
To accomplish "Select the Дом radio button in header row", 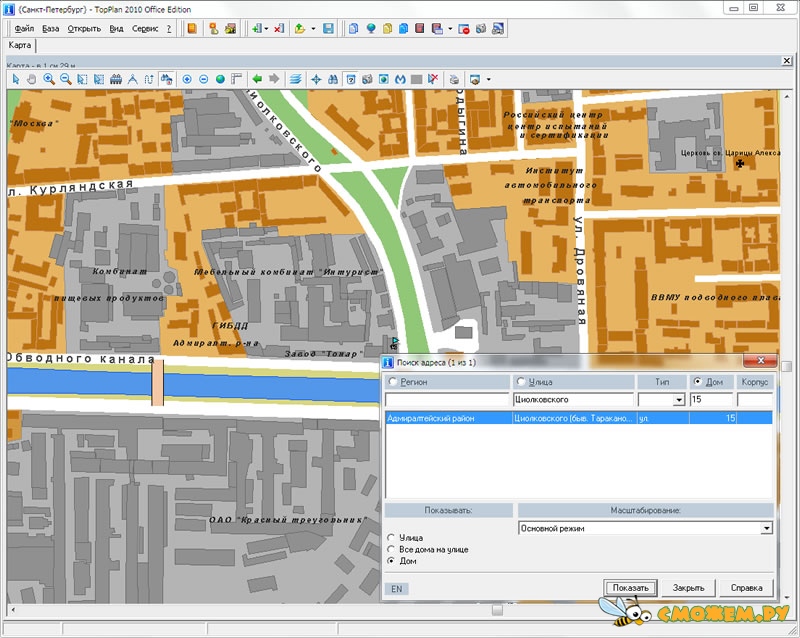I will pyautogui.click(x=697, y=382).
